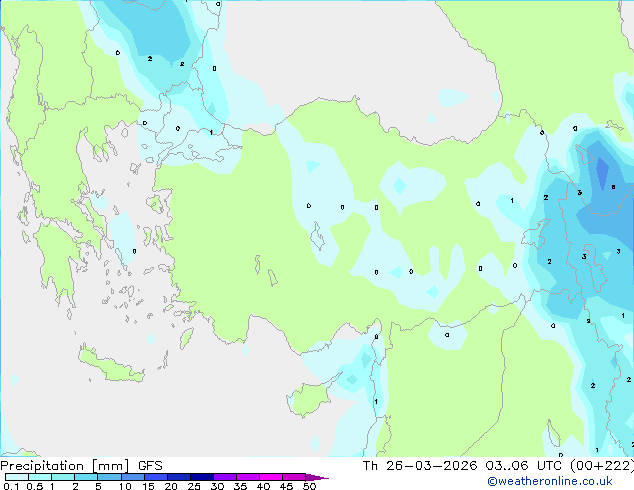Click the '10' legend scale label
This screenshot has width=634, height=490.
(125, 486)
